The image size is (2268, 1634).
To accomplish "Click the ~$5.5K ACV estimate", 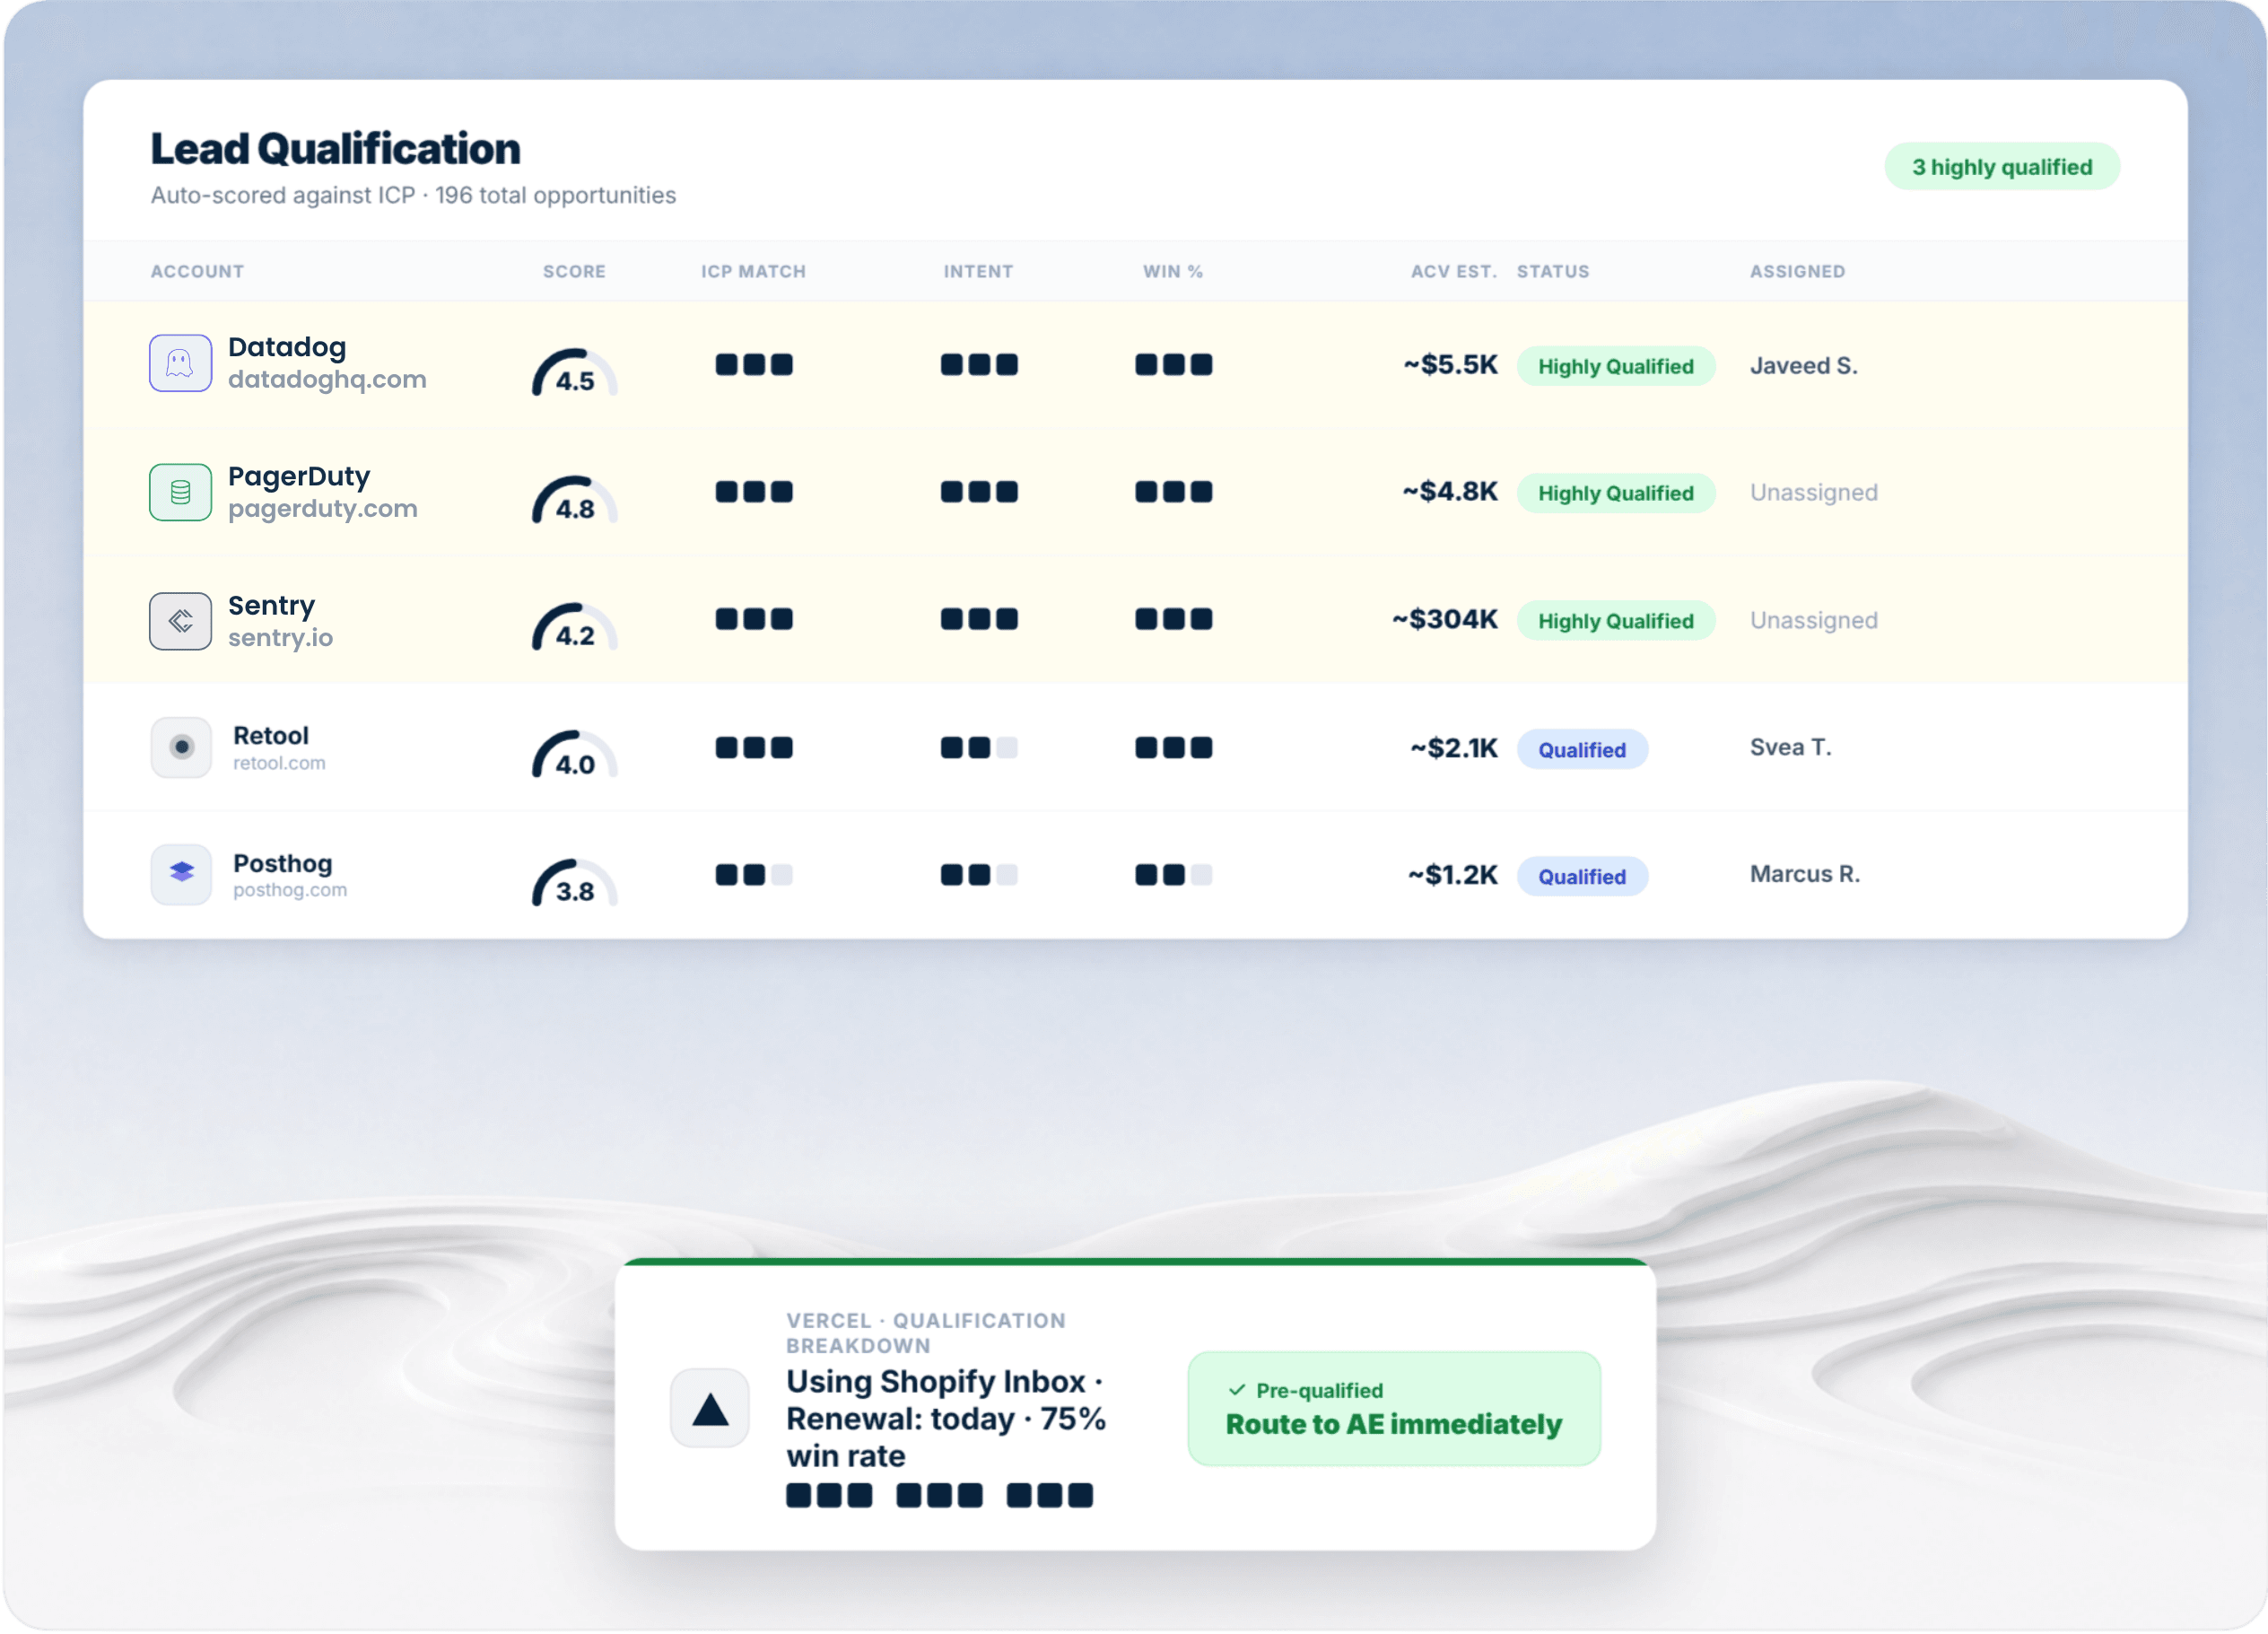I will (1450, 364).
